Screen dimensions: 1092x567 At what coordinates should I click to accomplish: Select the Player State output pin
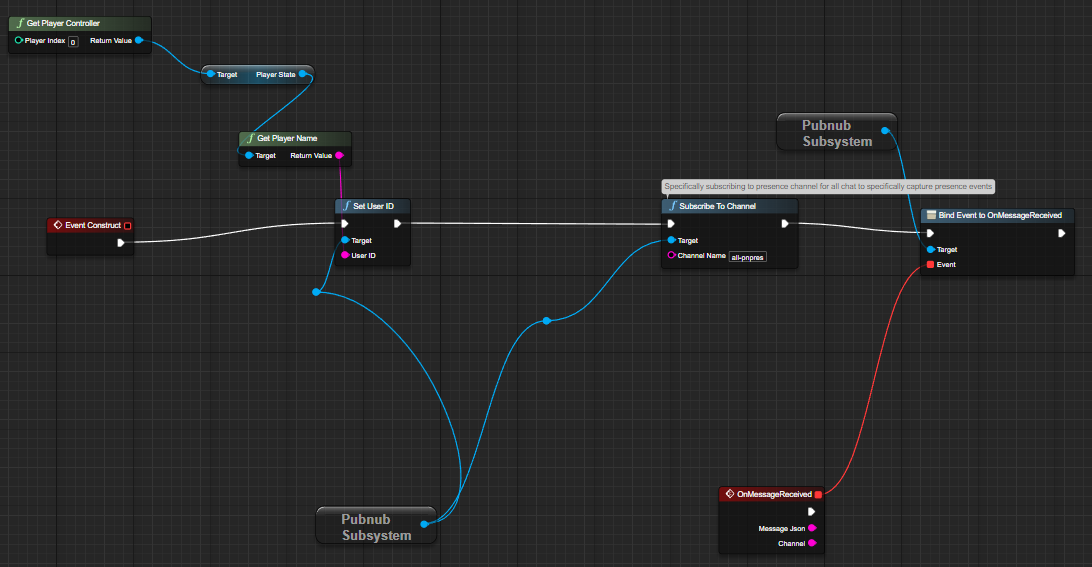pyautogui.click(x=303, y=74)
